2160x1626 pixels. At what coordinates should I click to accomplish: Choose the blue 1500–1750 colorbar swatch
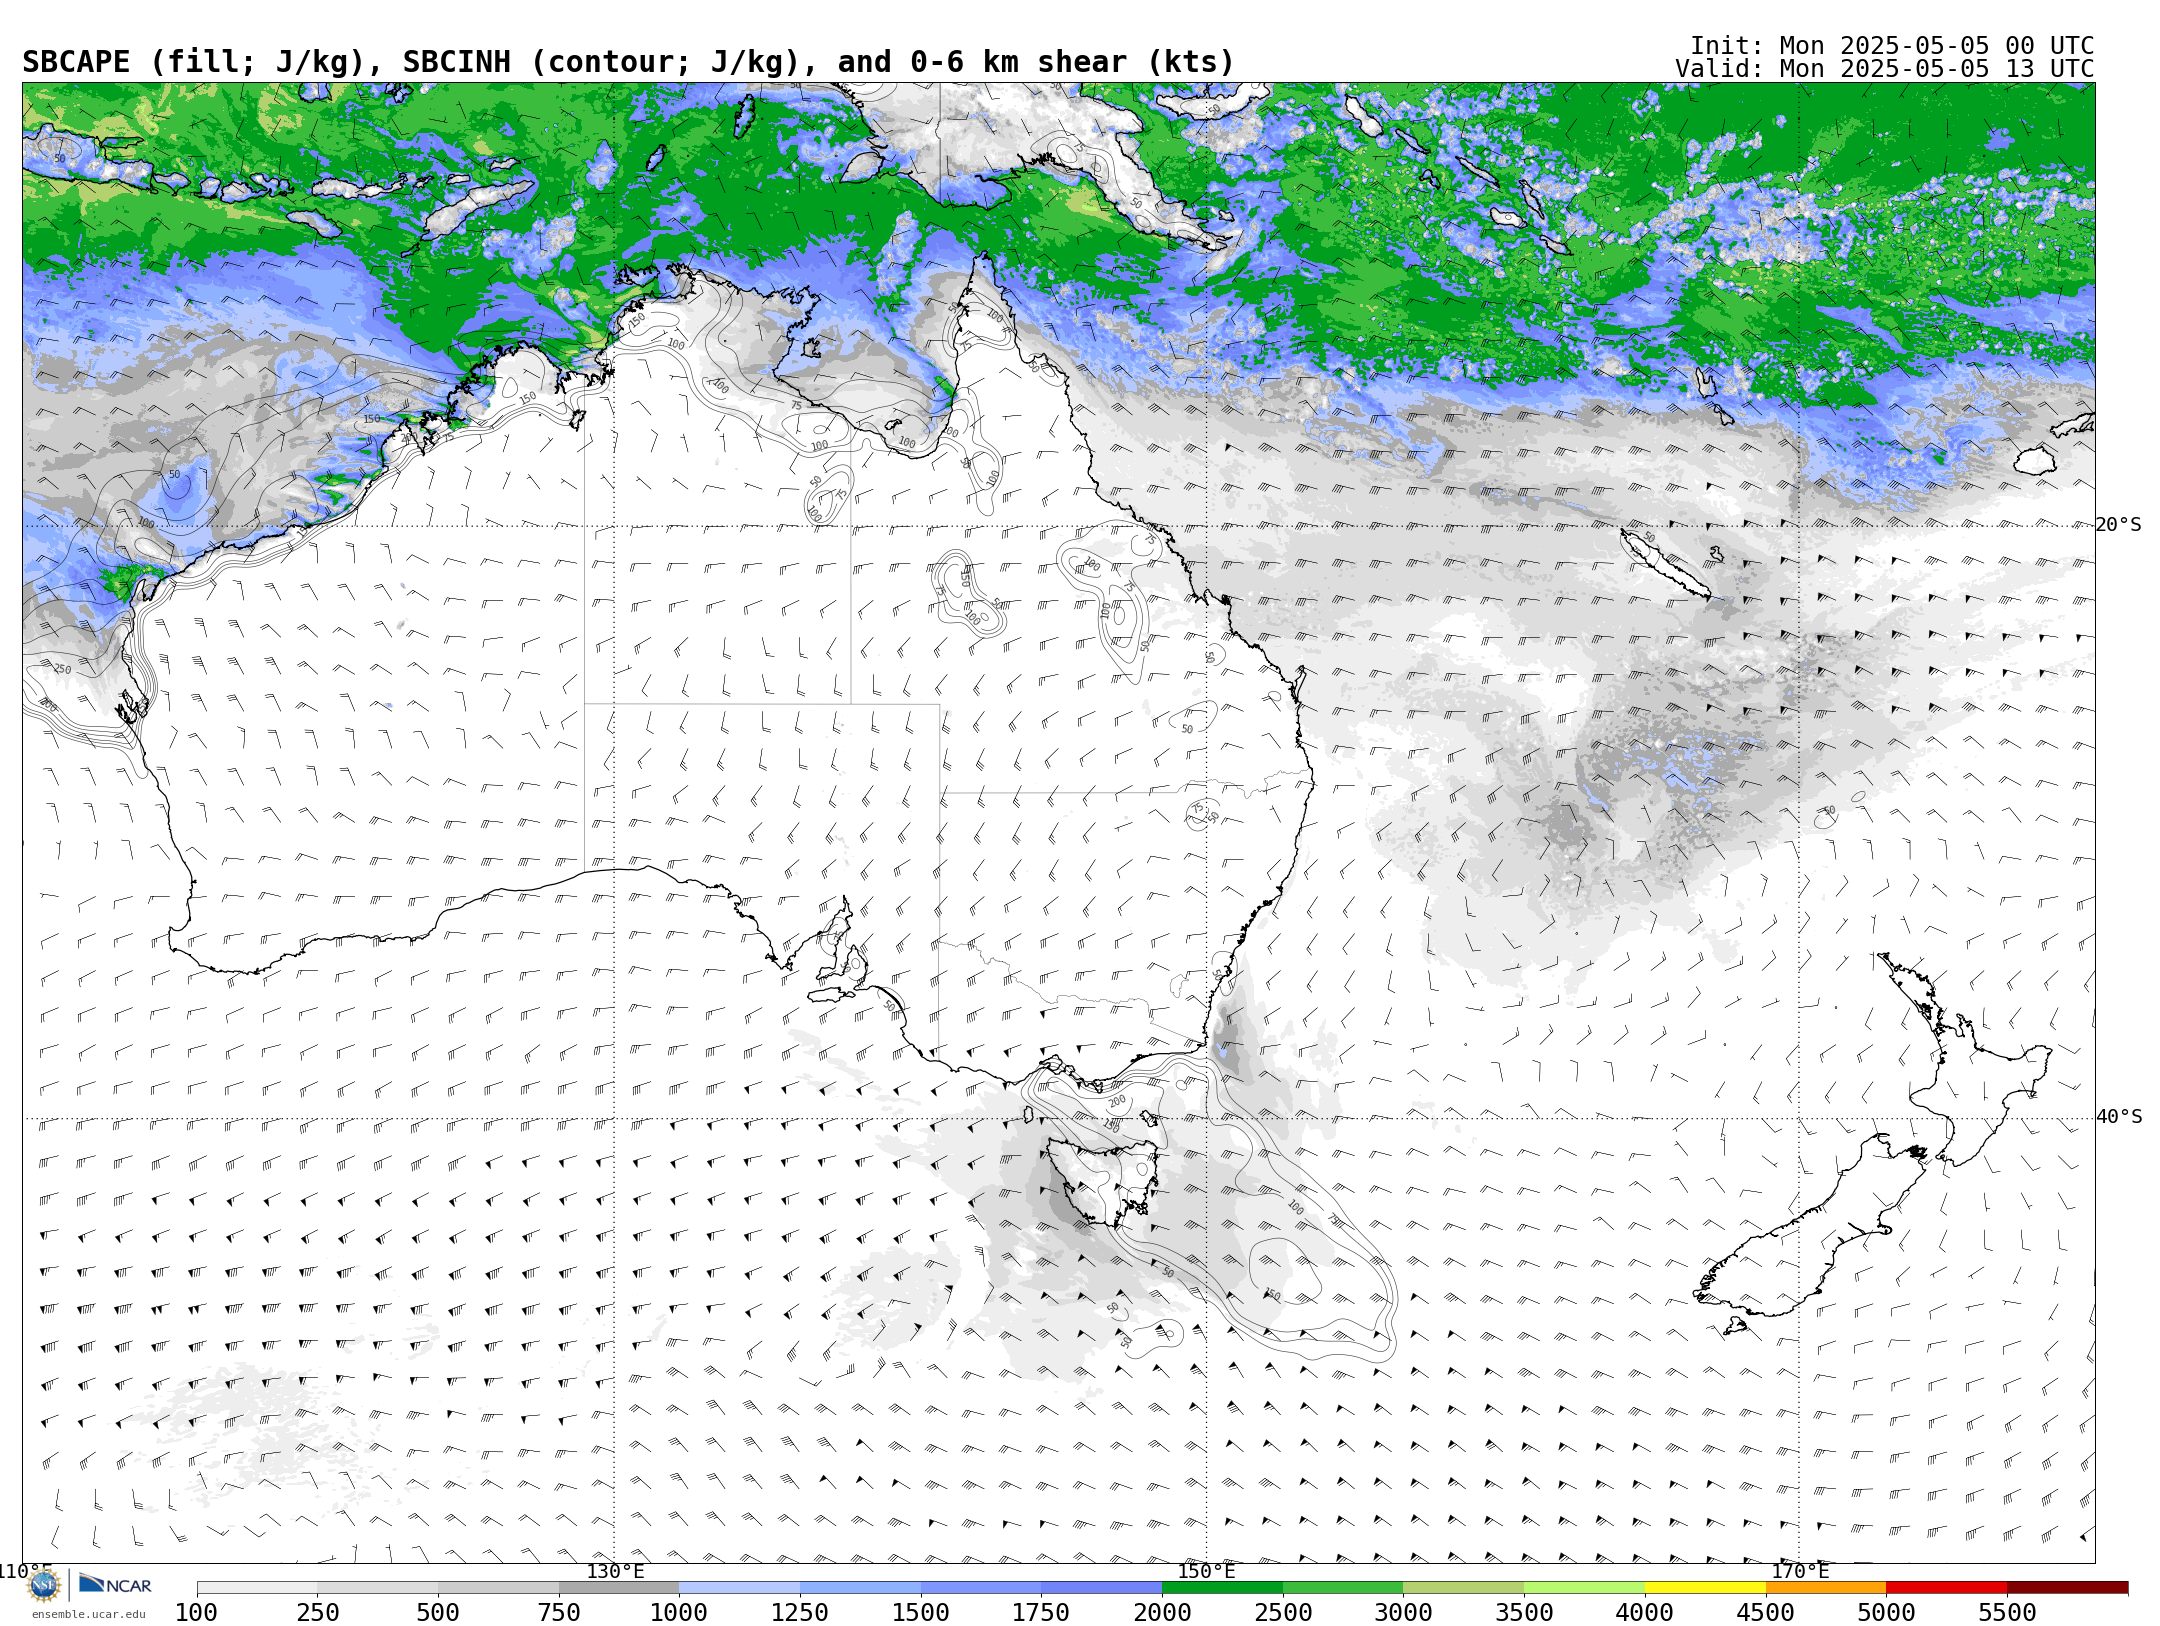(x=981, y=1588)
